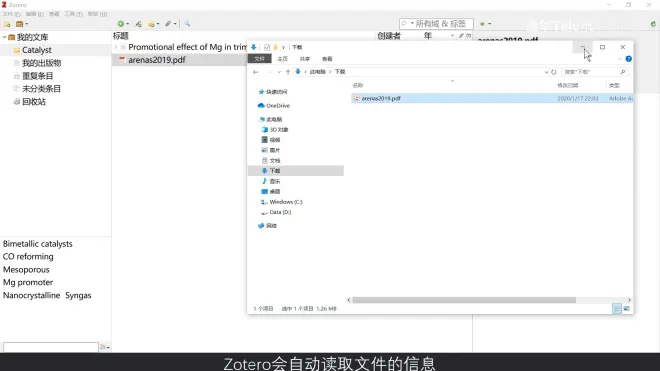Click the New Collection icon in Zotero toolbar
This screenshot has height=371, width=660.
pyautogui.click(x=7, y=24)
